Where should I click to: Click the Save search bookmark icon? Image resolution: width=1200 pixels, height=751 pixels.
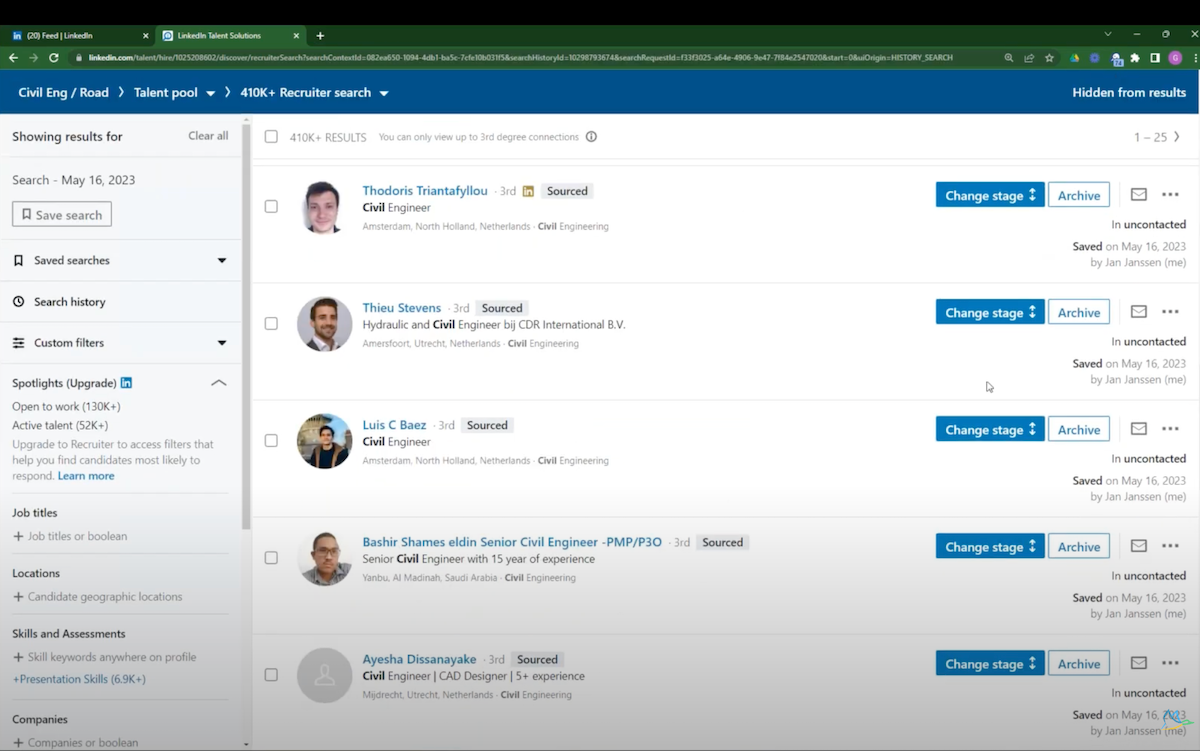(29, 214)
